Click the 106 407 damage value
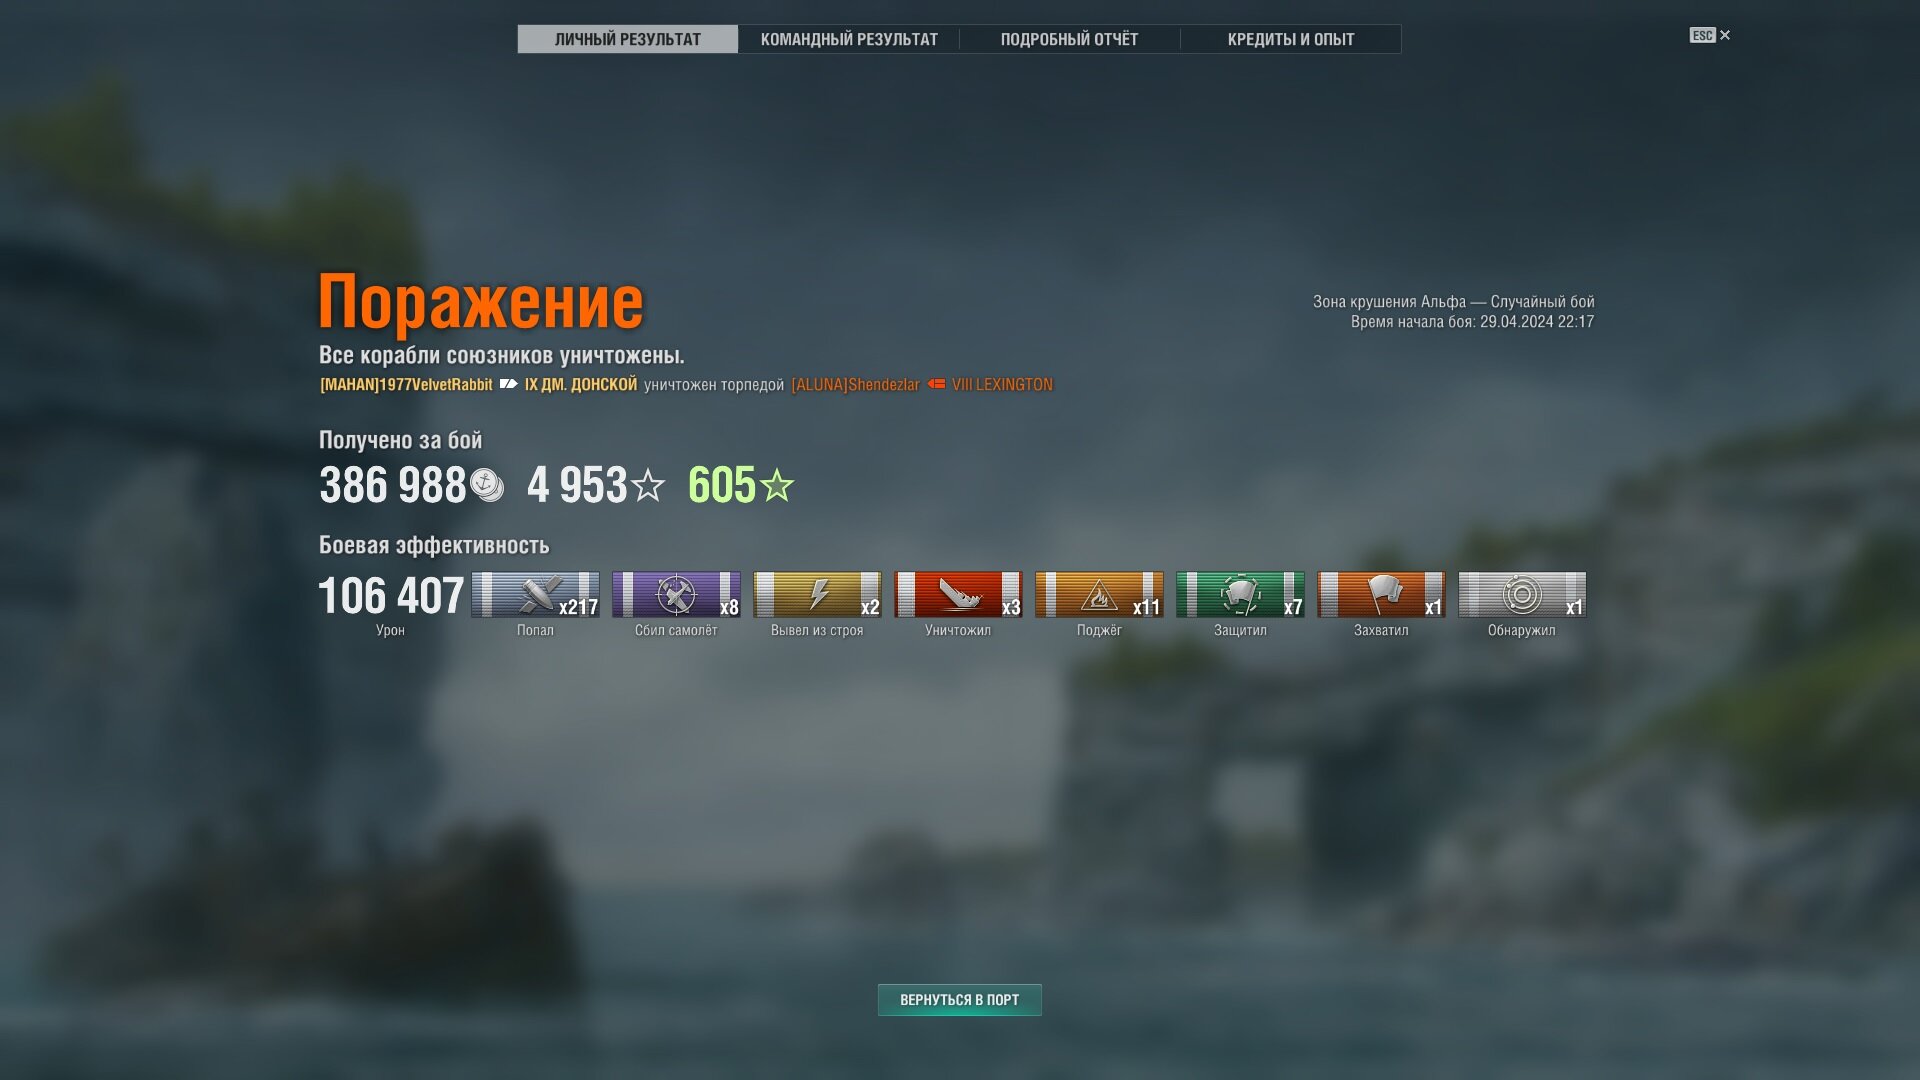Viewport: 1920px width, 1080px height. tap(391, 596)
